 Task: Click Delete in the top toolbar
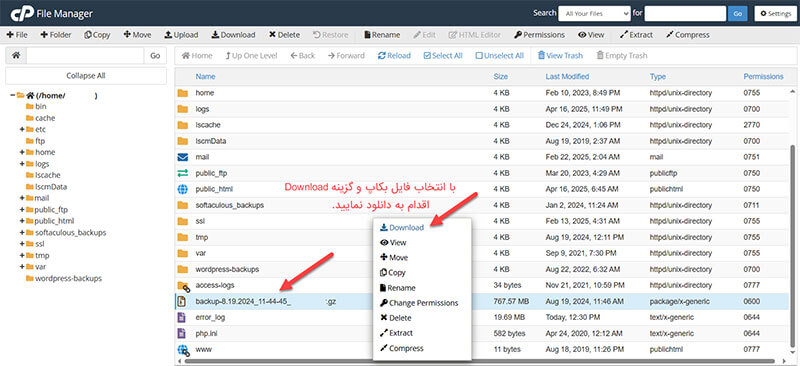pos(284,35)
